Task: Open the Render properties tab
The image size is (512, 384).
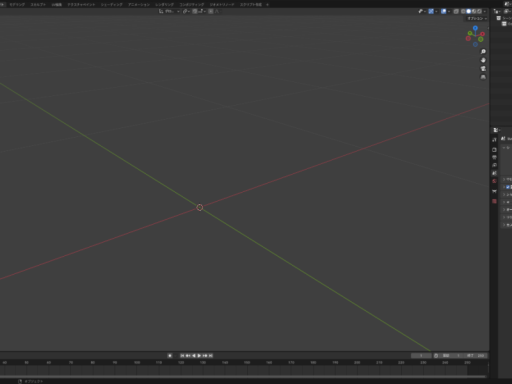Action: pyautogui.click(x=494, y=150)
